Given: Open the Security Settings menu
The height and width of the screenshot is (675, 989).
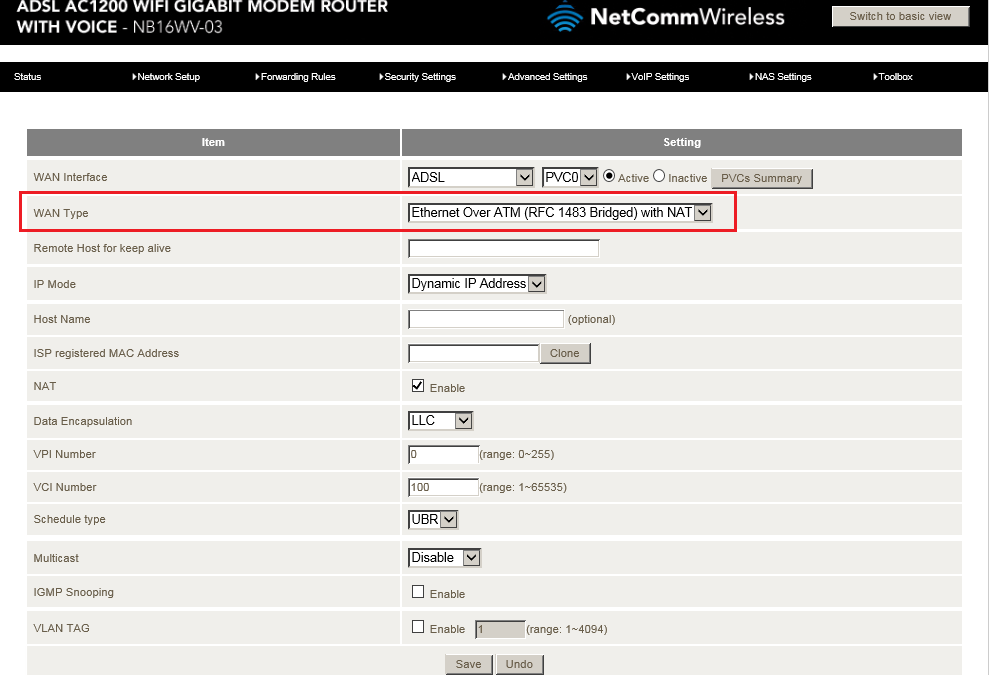Looking at the screenshot, I should click(418, 77).
